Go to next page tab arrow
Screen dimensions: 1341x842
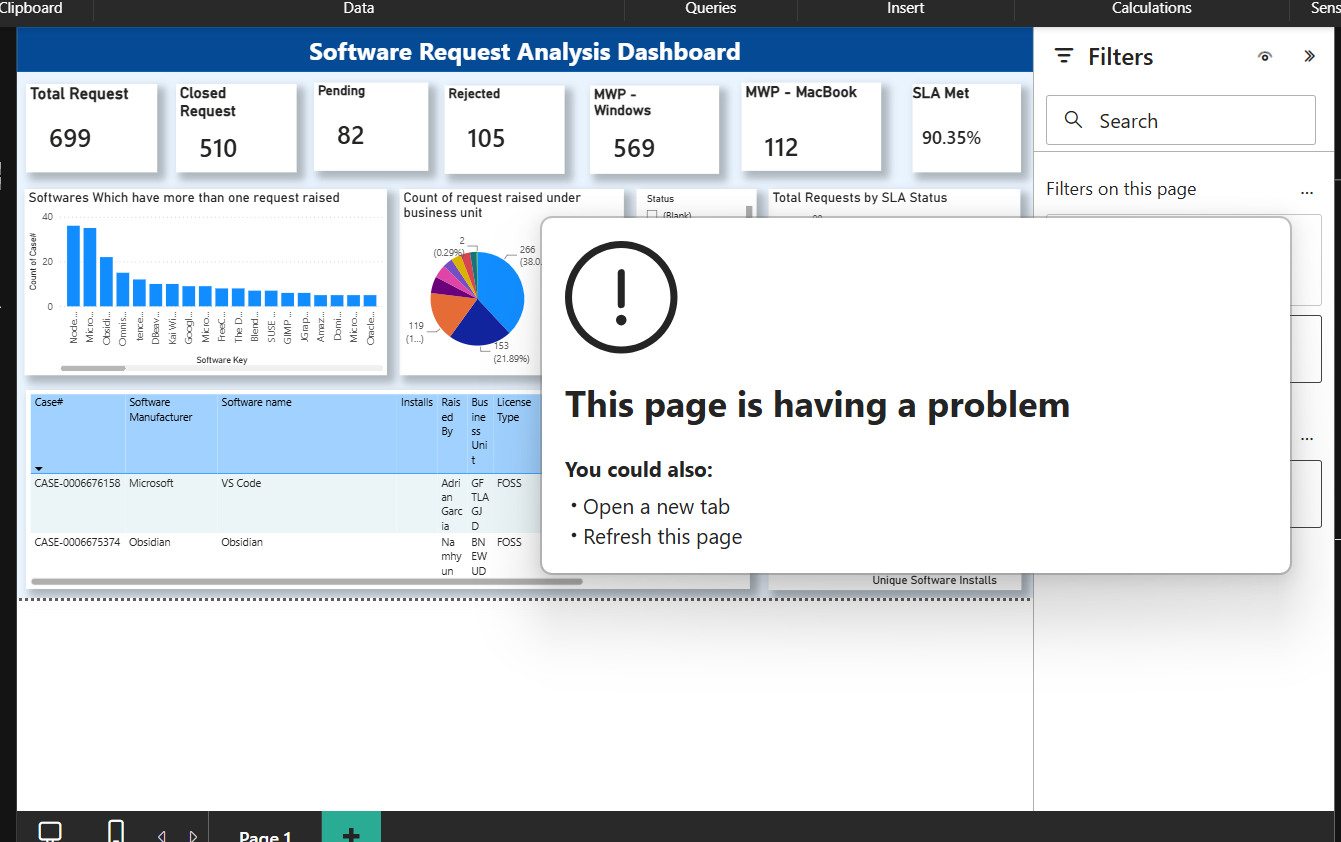(x=193, y=836)
